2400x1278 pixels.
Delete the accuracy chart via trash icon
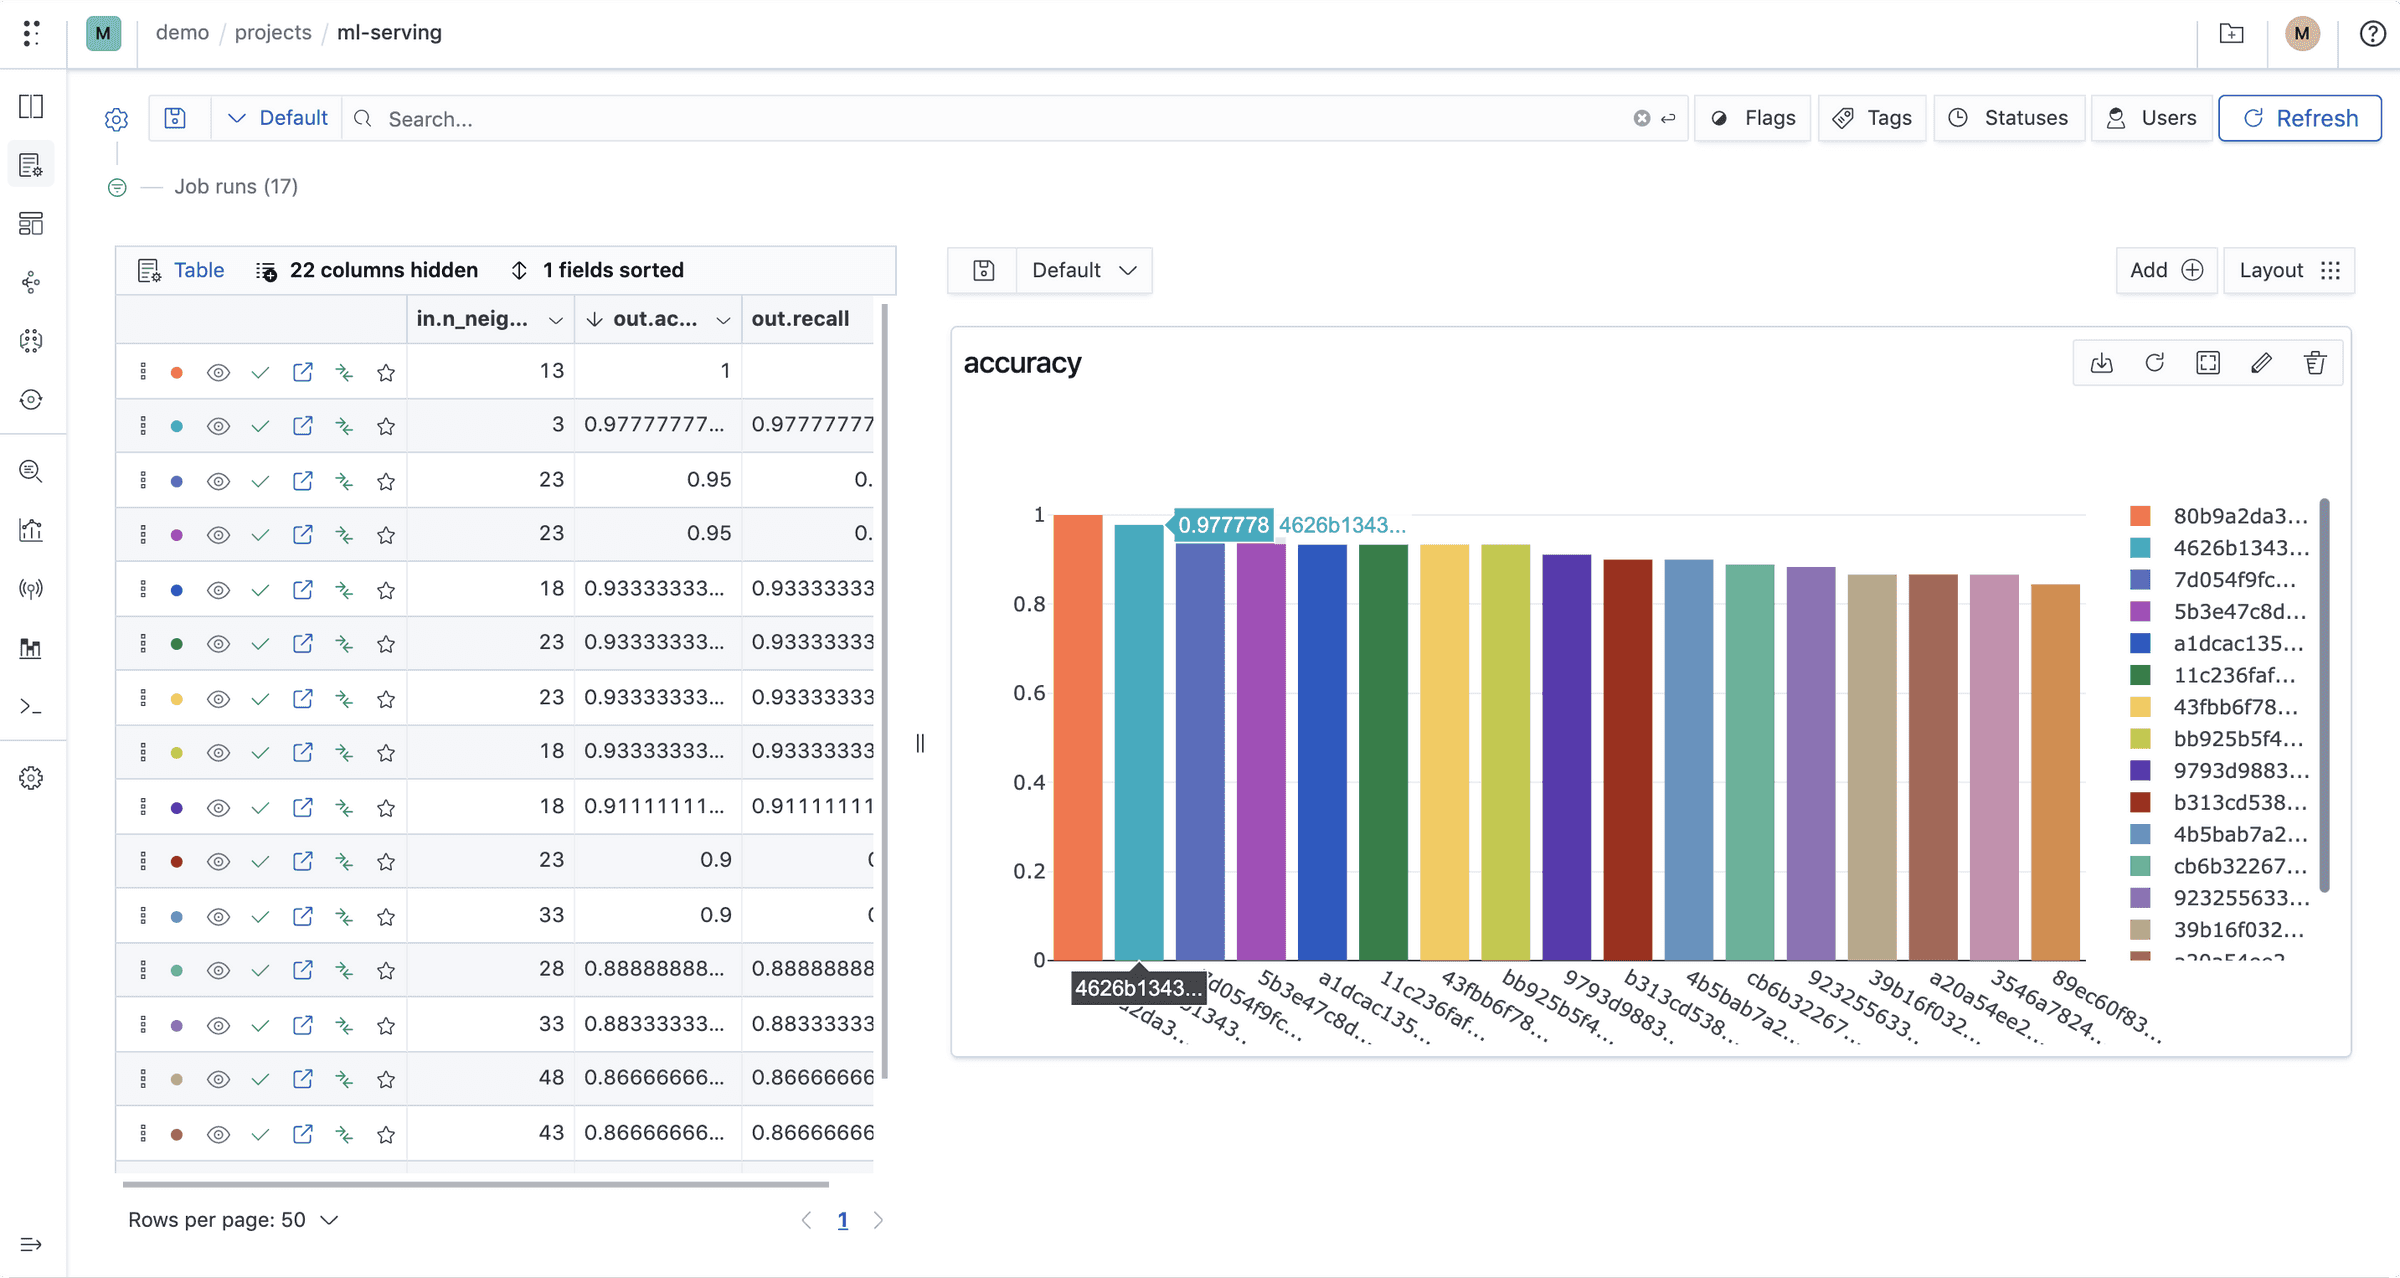coord(2315,362)
